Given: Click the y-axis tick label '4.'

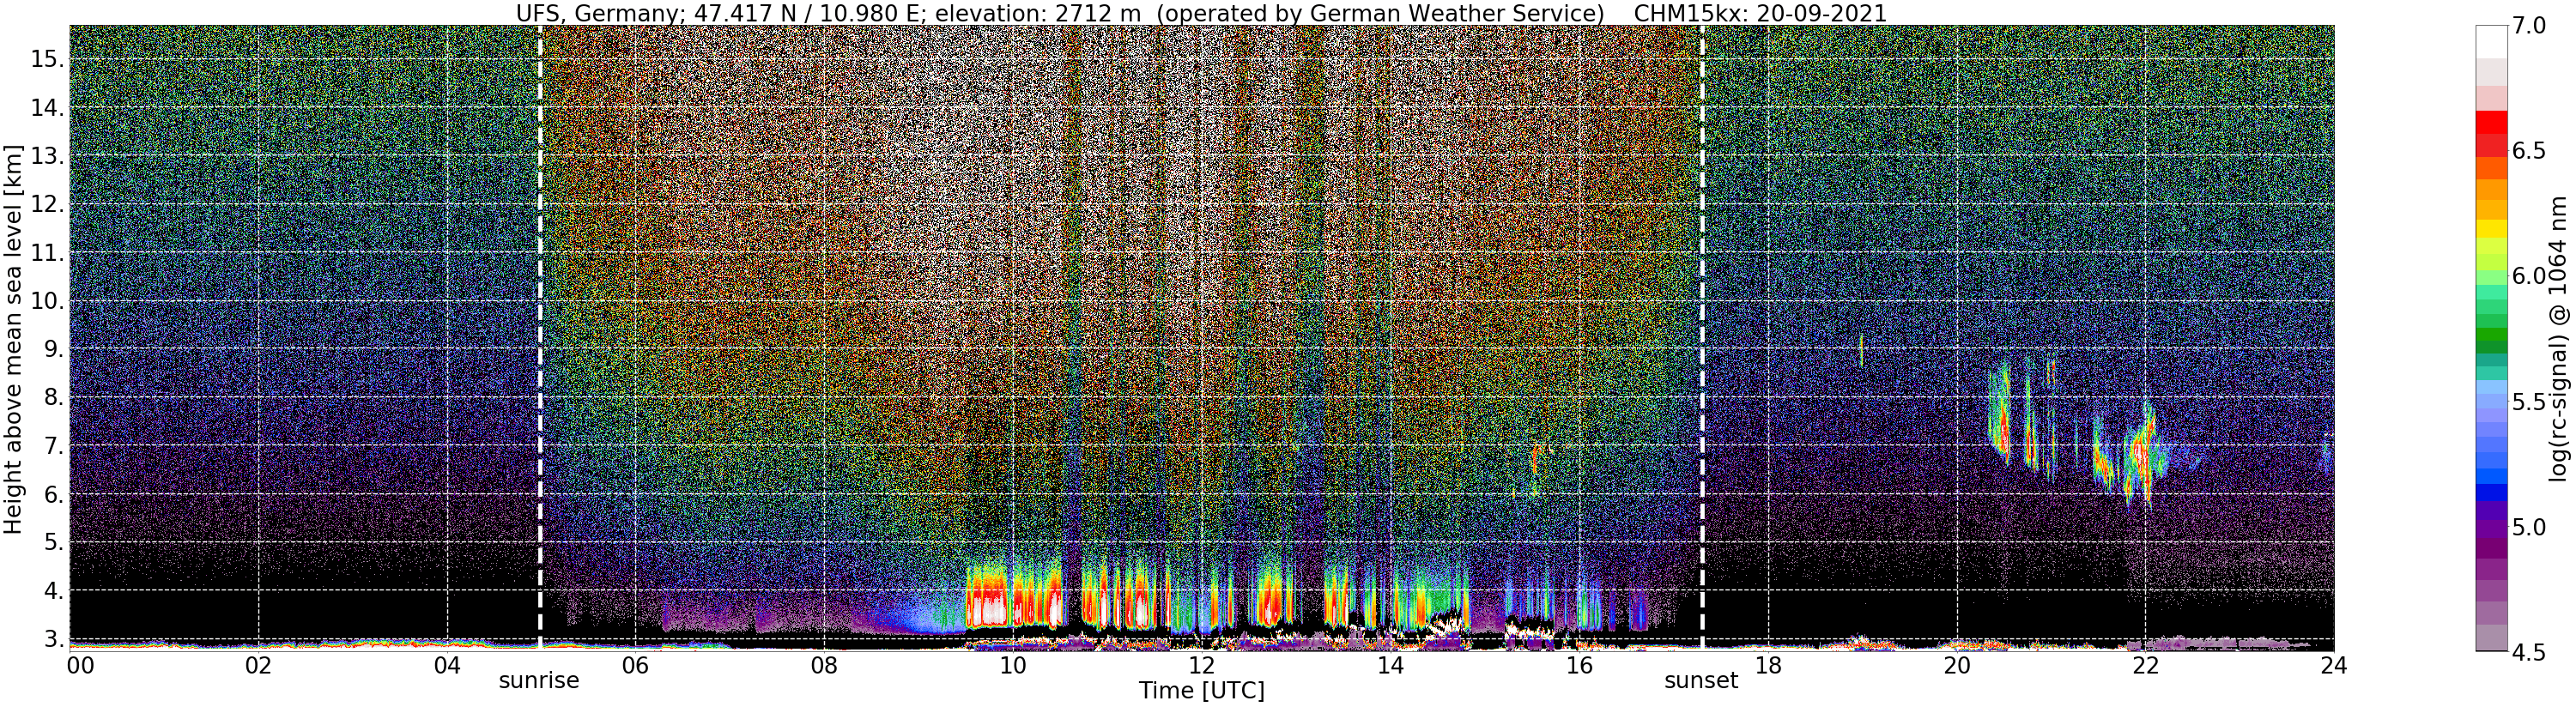Looking at the screenshot, I should (x=53, y=591).
